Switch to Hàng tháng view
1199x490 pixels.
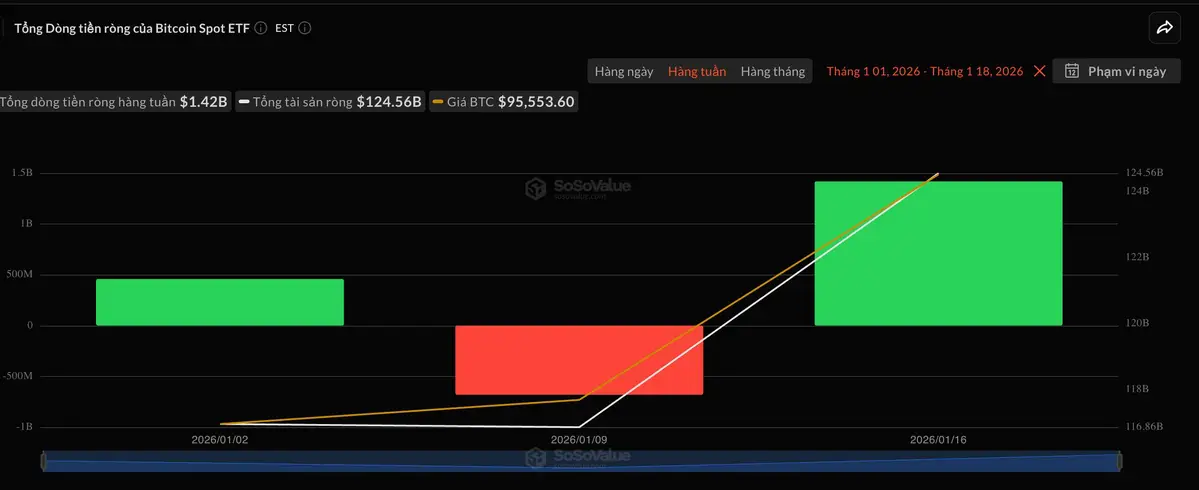772,71
